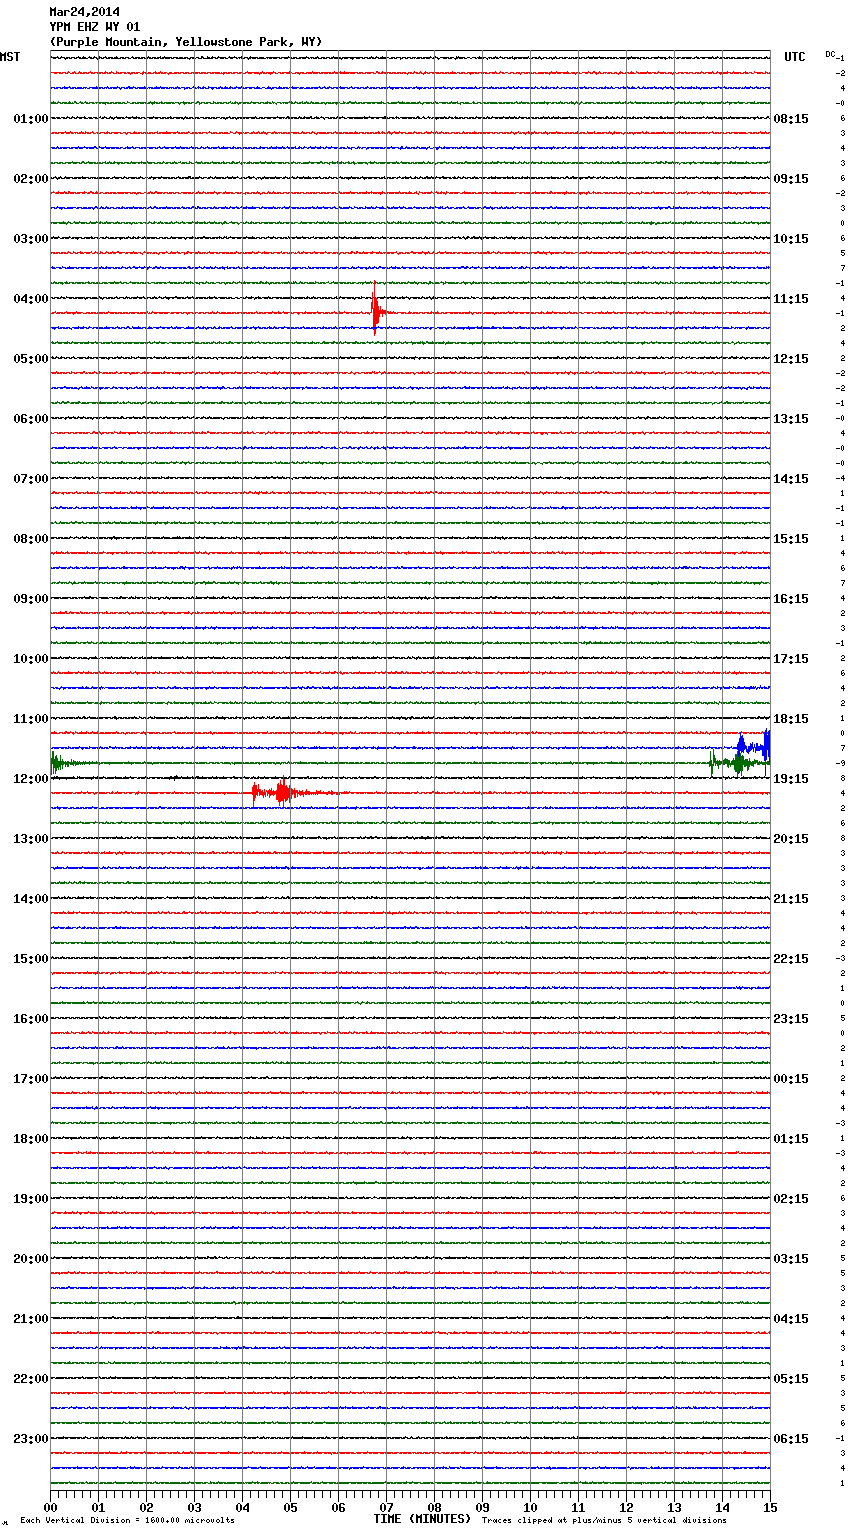Click the TIME (MINUTES) axis title
850x1534 pixels.
[x=422, y=1519]
